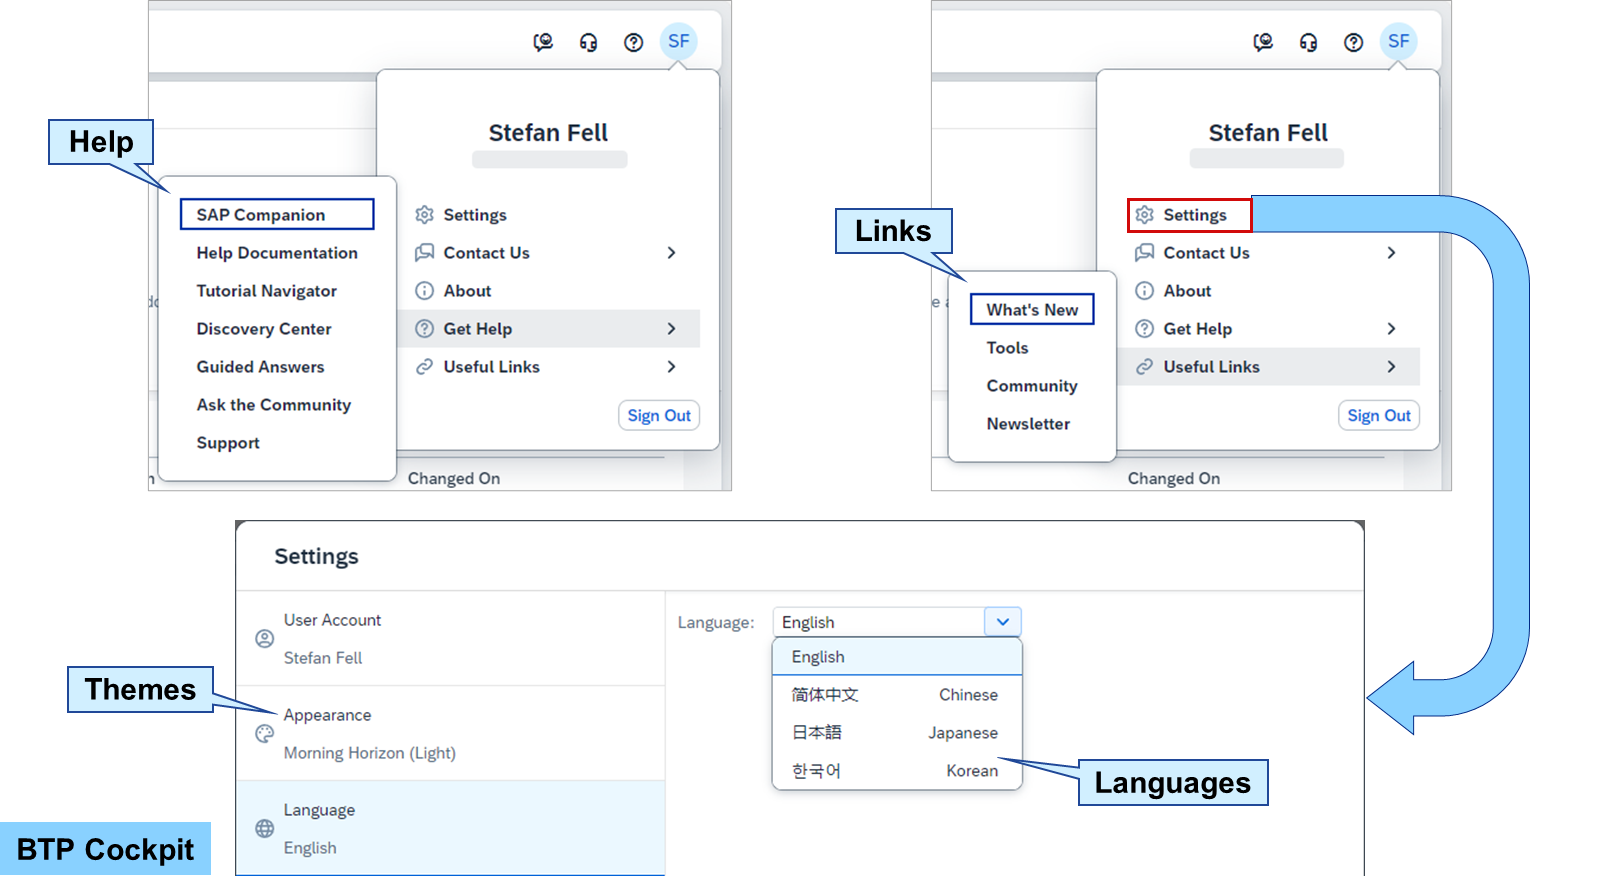The height and width of the screenshot is (876, 1600).
Task: Click the feedback icon in left screenshot header
Action: [543, 42]
